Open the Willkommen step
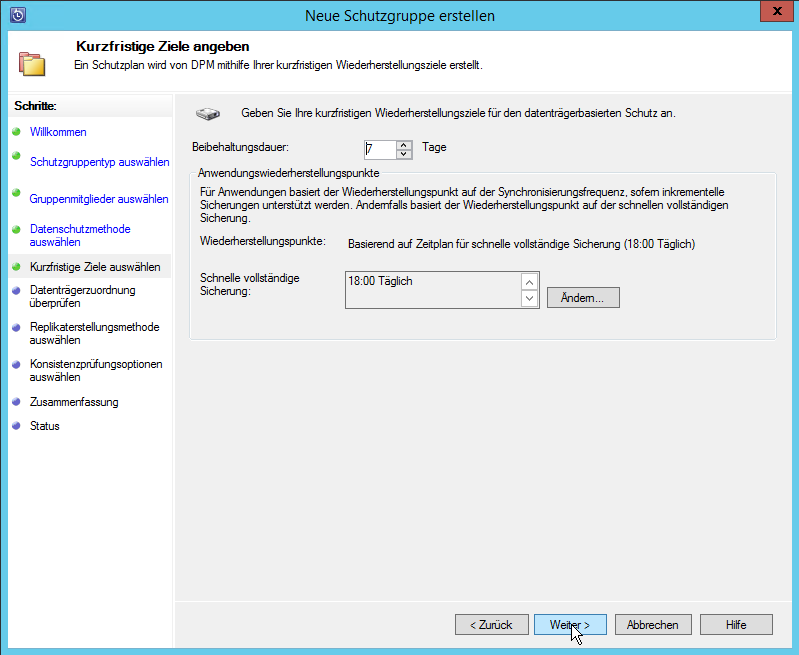This screenshot has width=799, height=655. 58,132
